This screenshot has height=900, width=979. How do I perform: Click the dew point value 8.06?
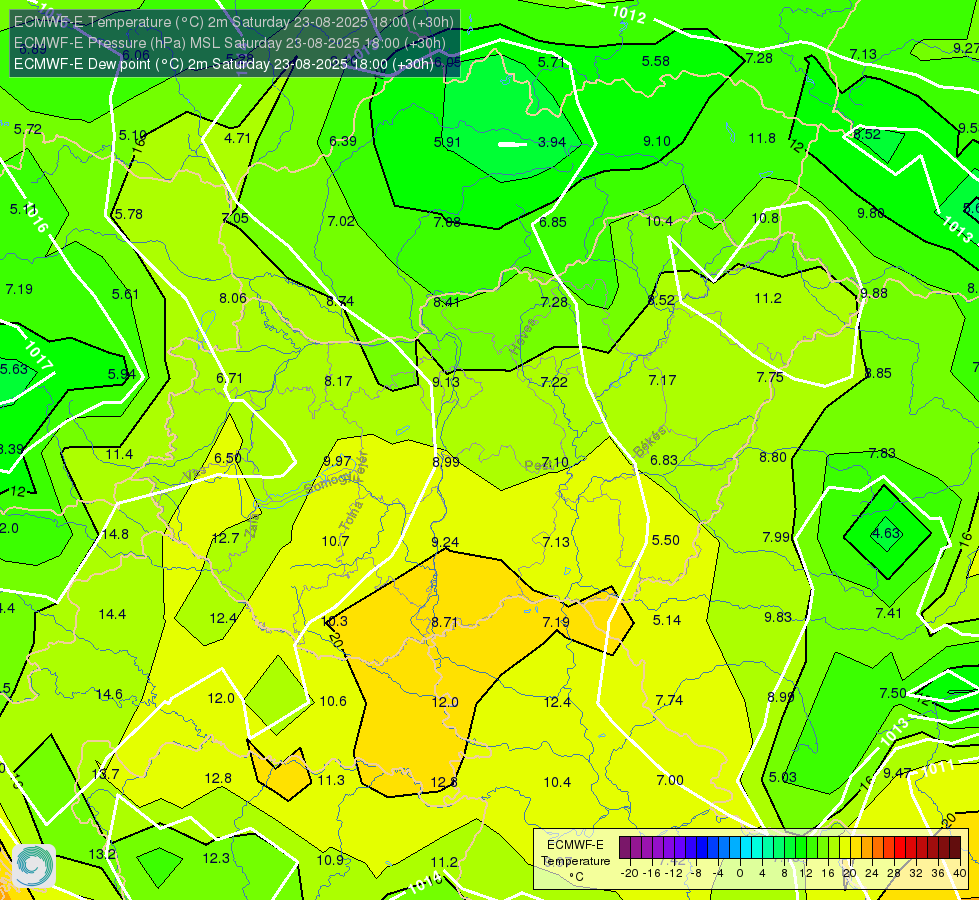pos(233,299)
